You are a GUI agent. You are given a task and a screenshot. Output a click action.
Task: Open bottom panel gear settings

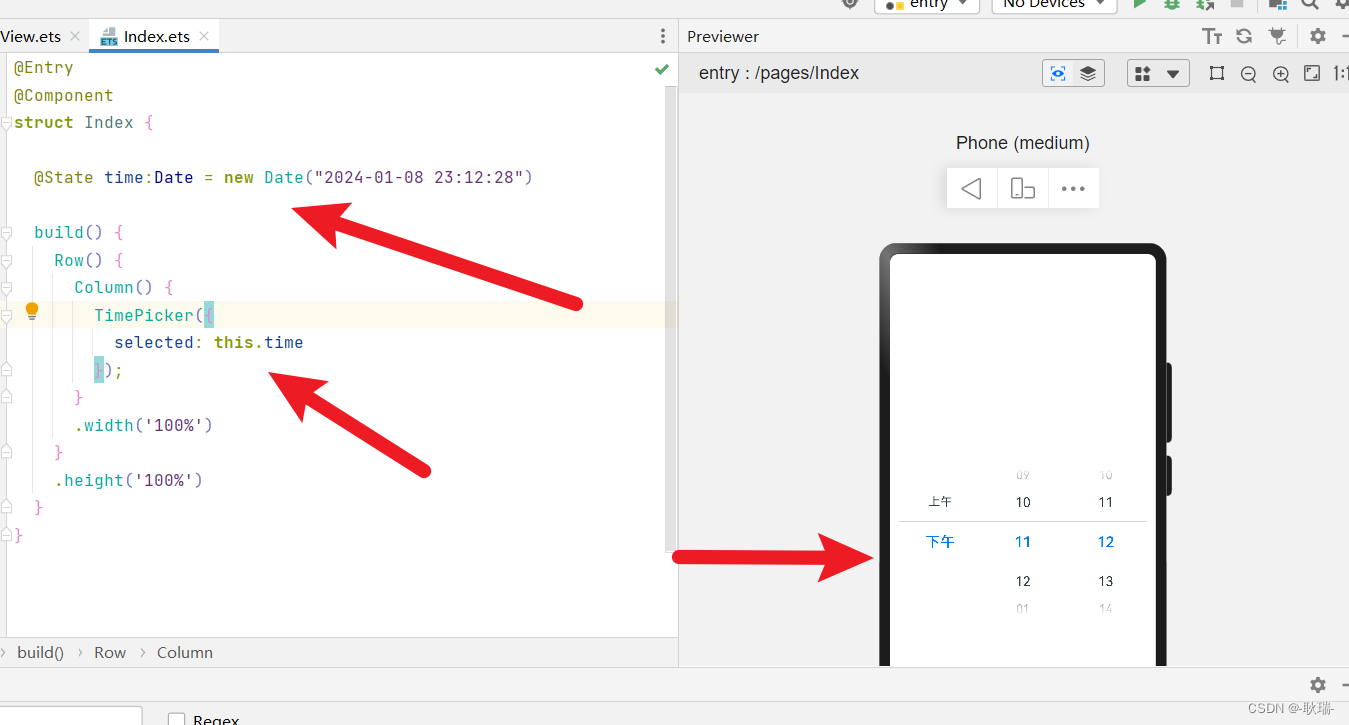tap(1318, 685)
